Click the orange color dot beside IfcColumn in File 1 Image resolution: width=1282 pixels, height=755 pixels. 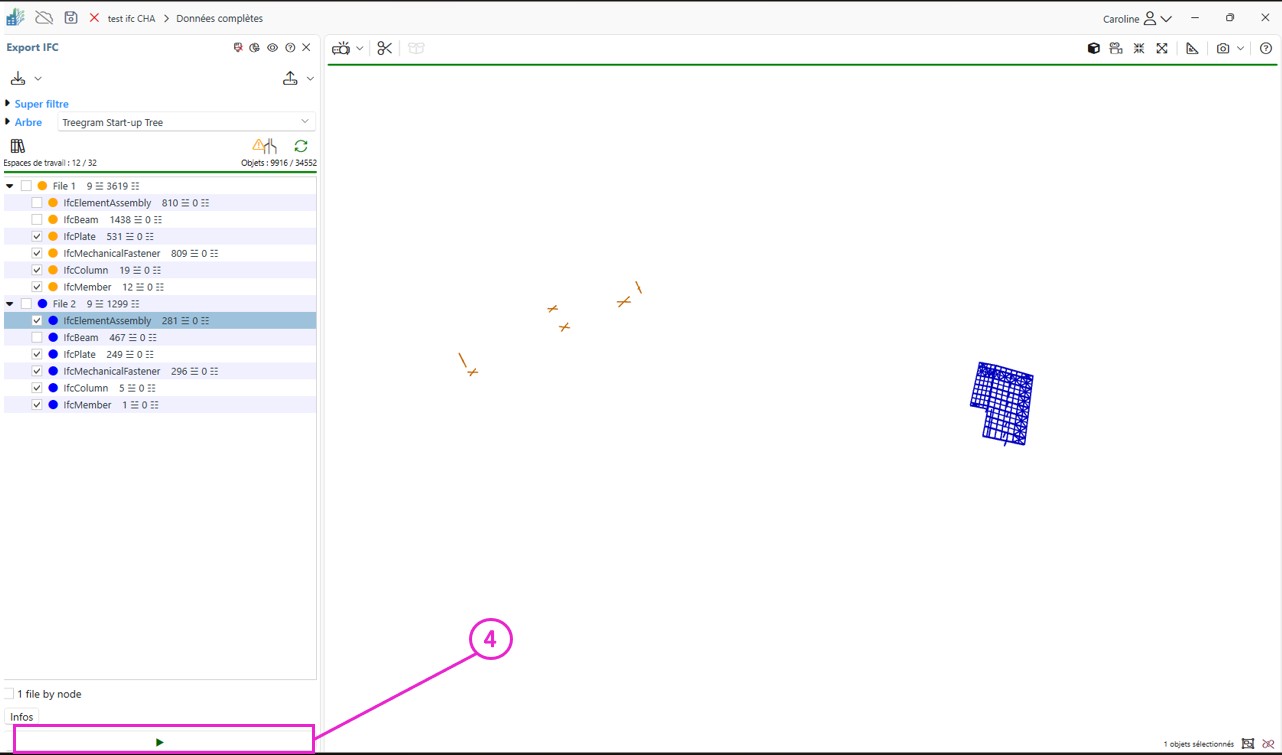click(x=53, y=271)
